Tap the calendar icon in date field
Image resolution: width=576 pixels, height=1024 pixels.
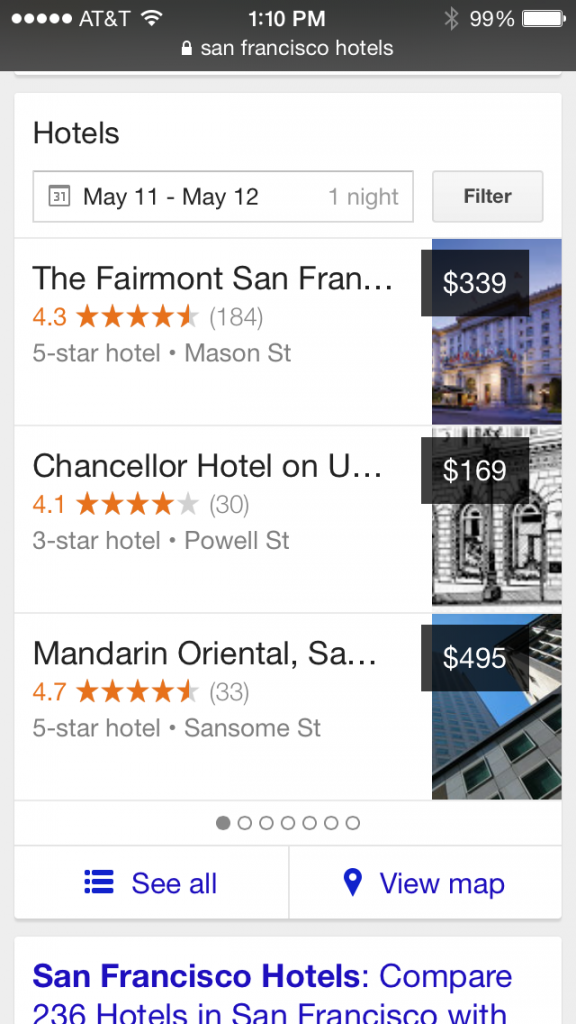coord(59,196)
